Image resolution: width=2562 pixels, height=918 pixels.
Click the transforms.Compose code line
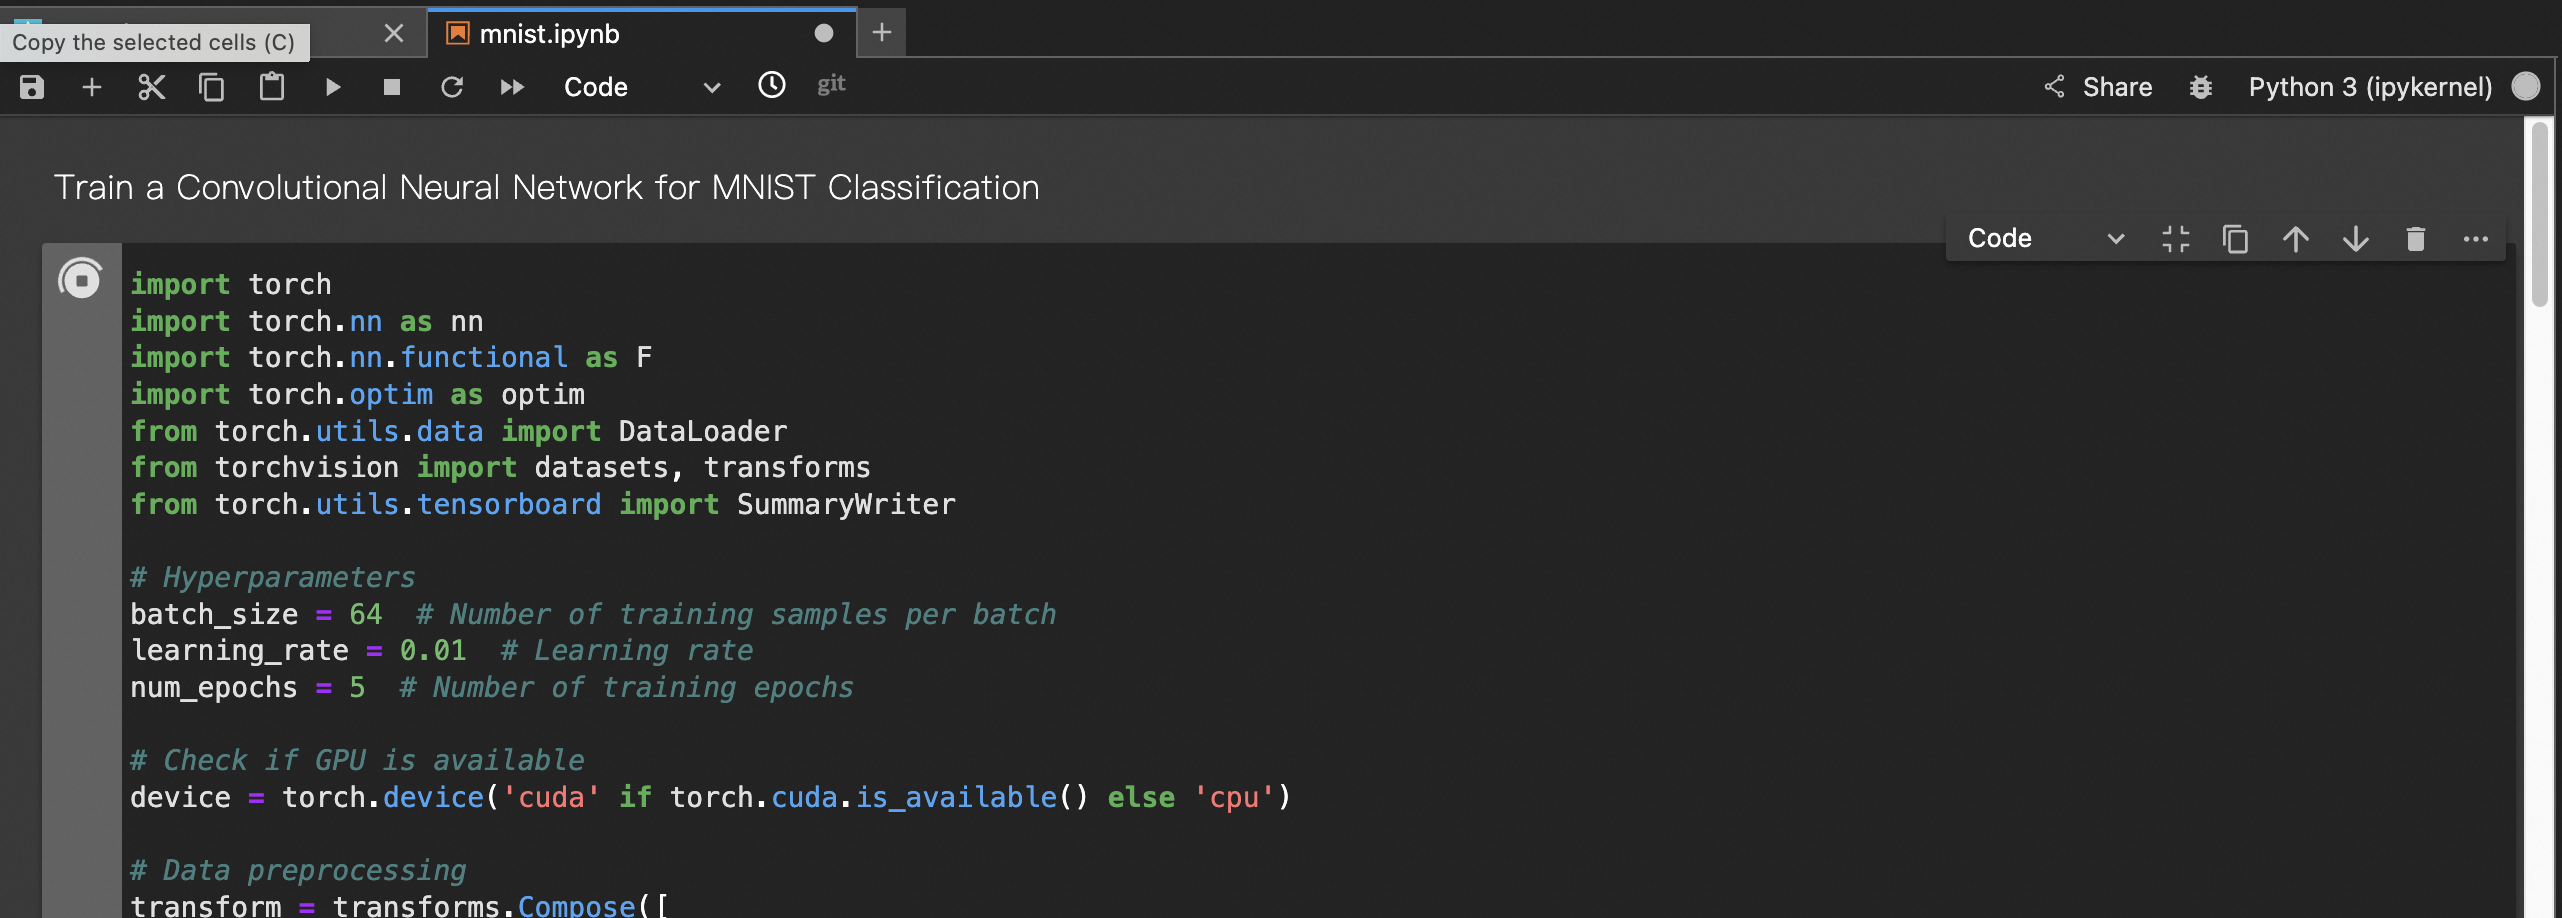tap(400, 905)
